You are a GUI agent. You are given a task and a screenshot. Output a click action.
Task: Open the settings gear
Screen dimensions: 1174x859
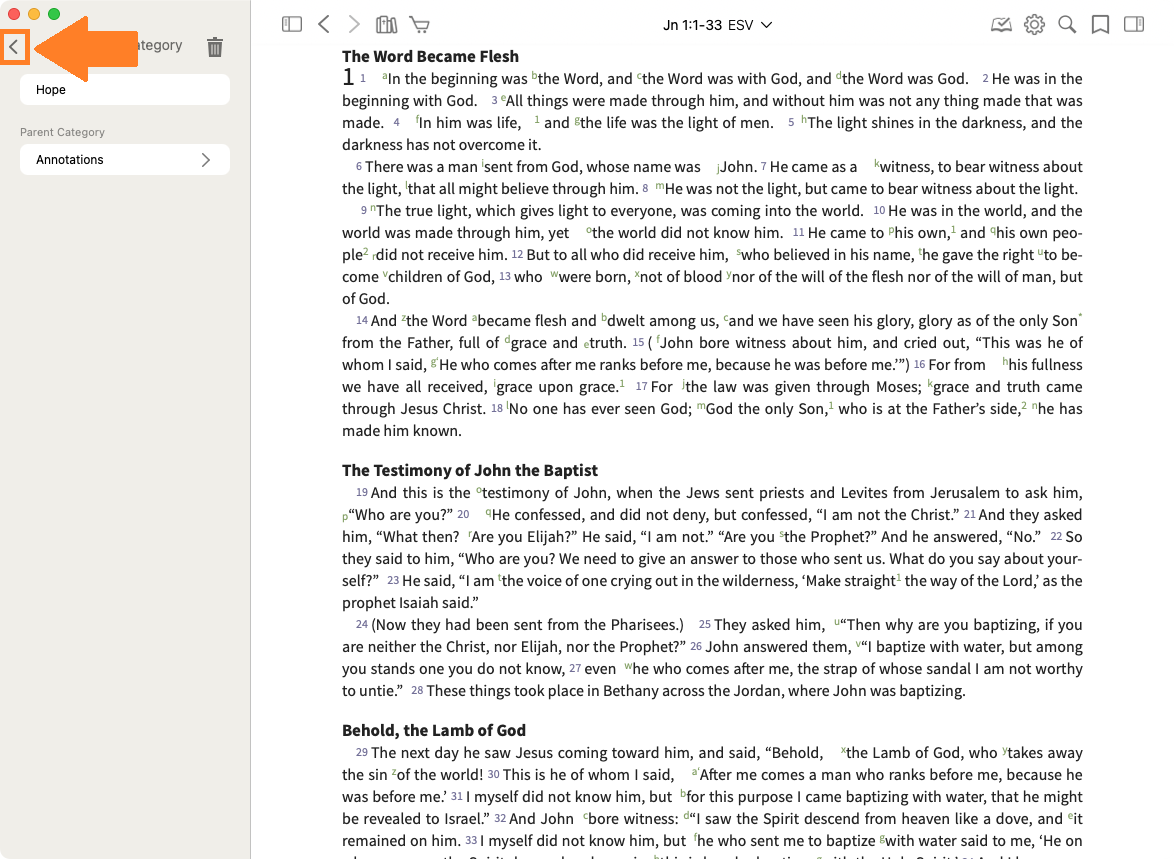1034,25
